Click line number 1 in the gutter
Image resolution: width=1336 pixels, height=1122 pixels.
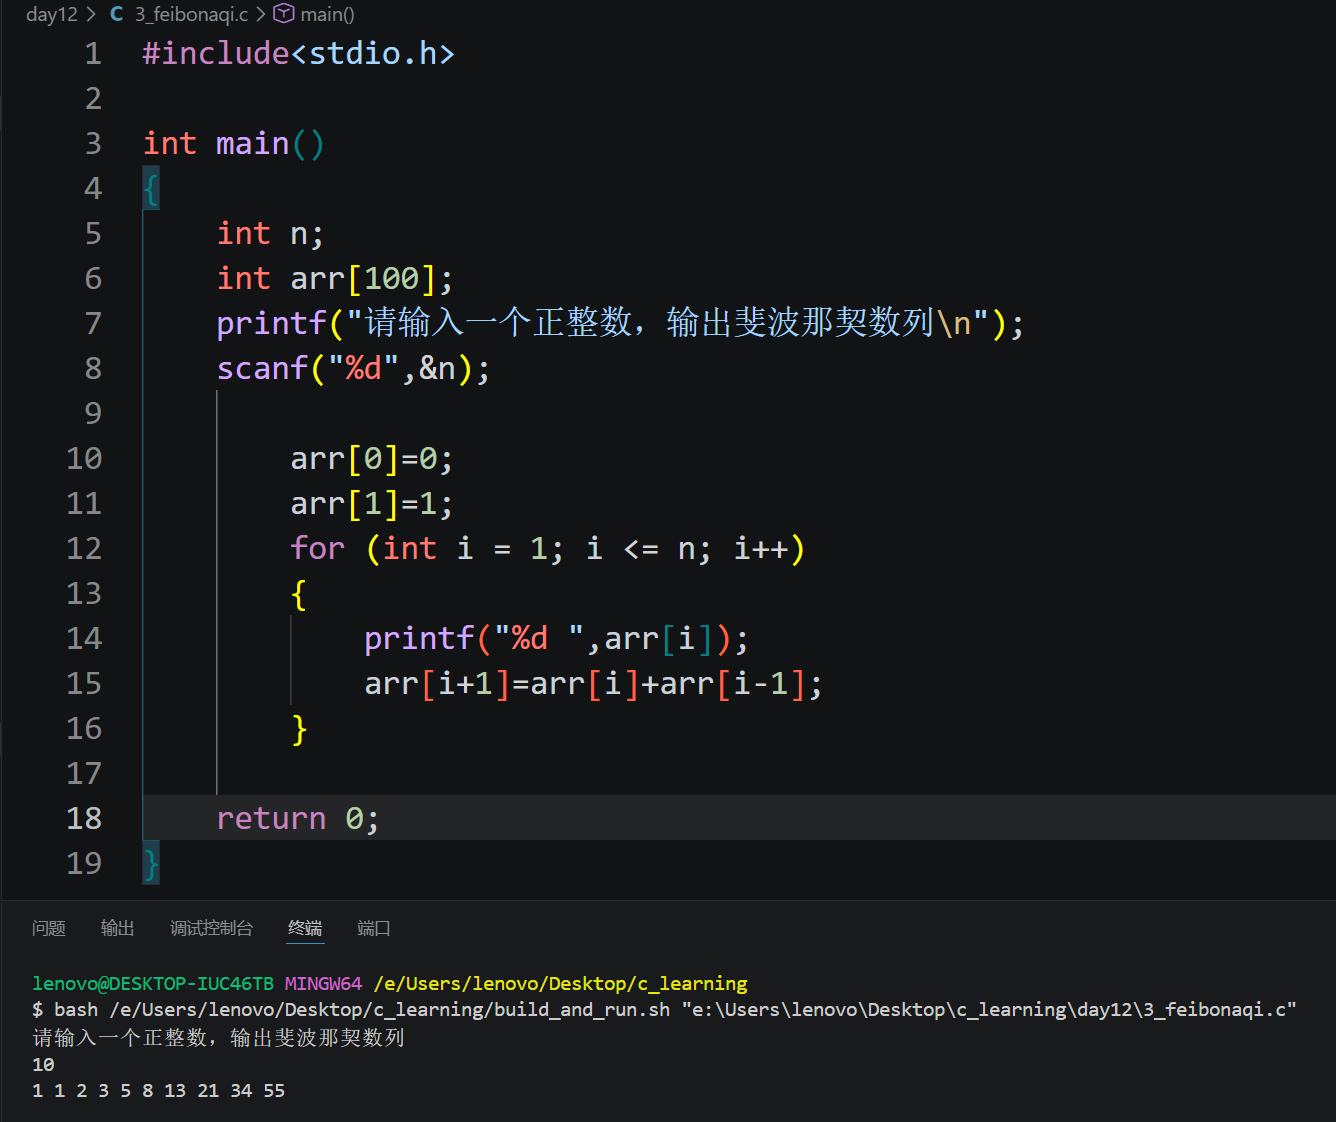[x=93, y=53]
